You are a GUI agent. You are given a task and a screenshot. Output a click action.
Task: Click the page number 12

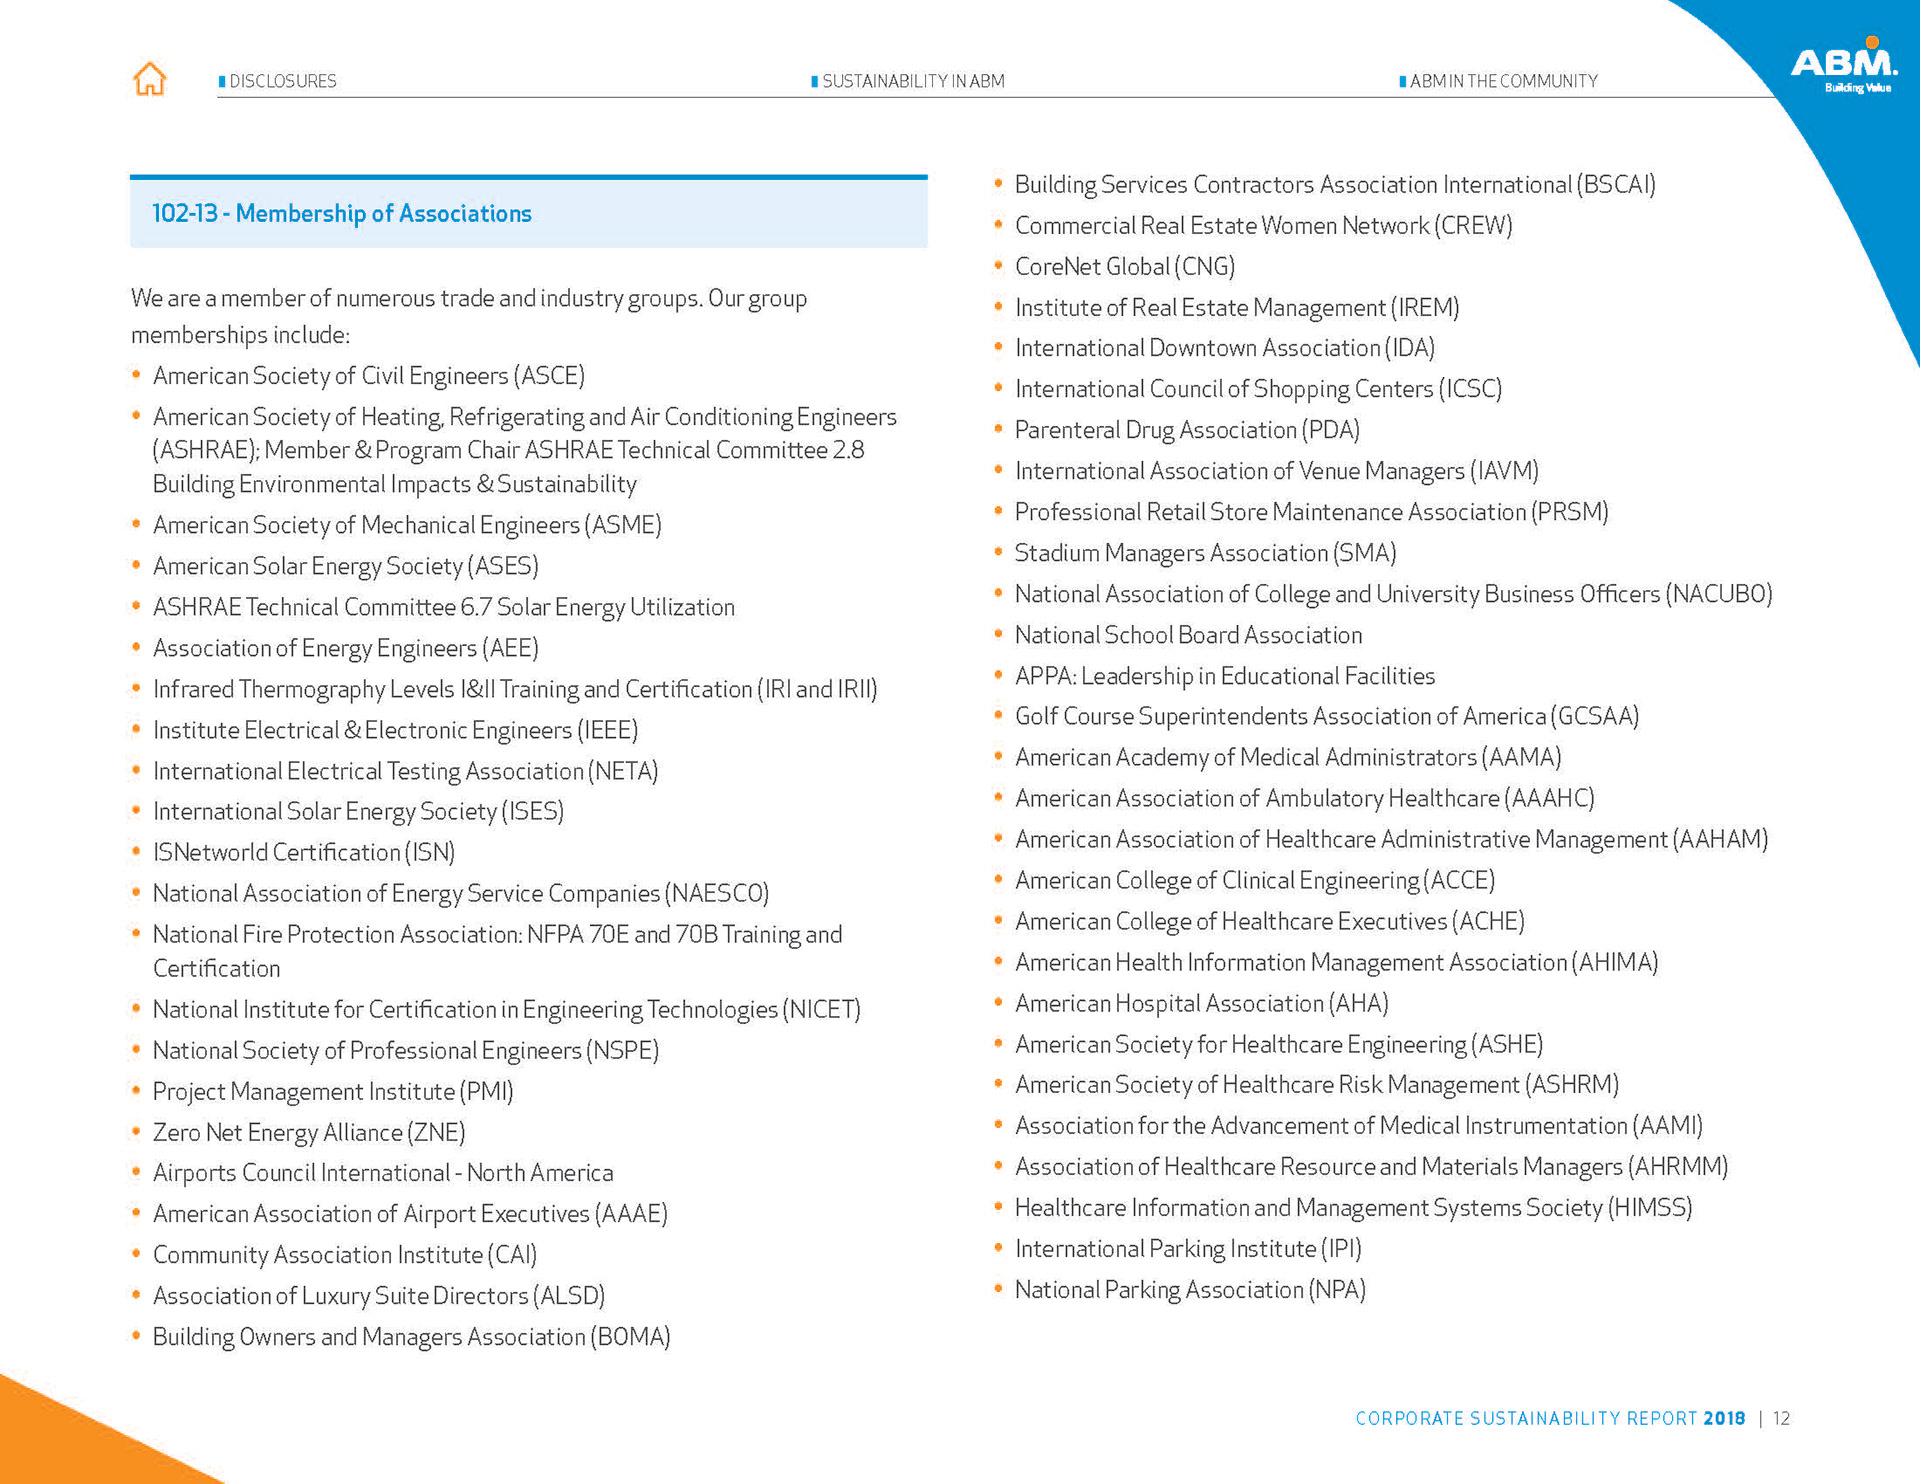pyautogui.click(x=1781, y=1418)
